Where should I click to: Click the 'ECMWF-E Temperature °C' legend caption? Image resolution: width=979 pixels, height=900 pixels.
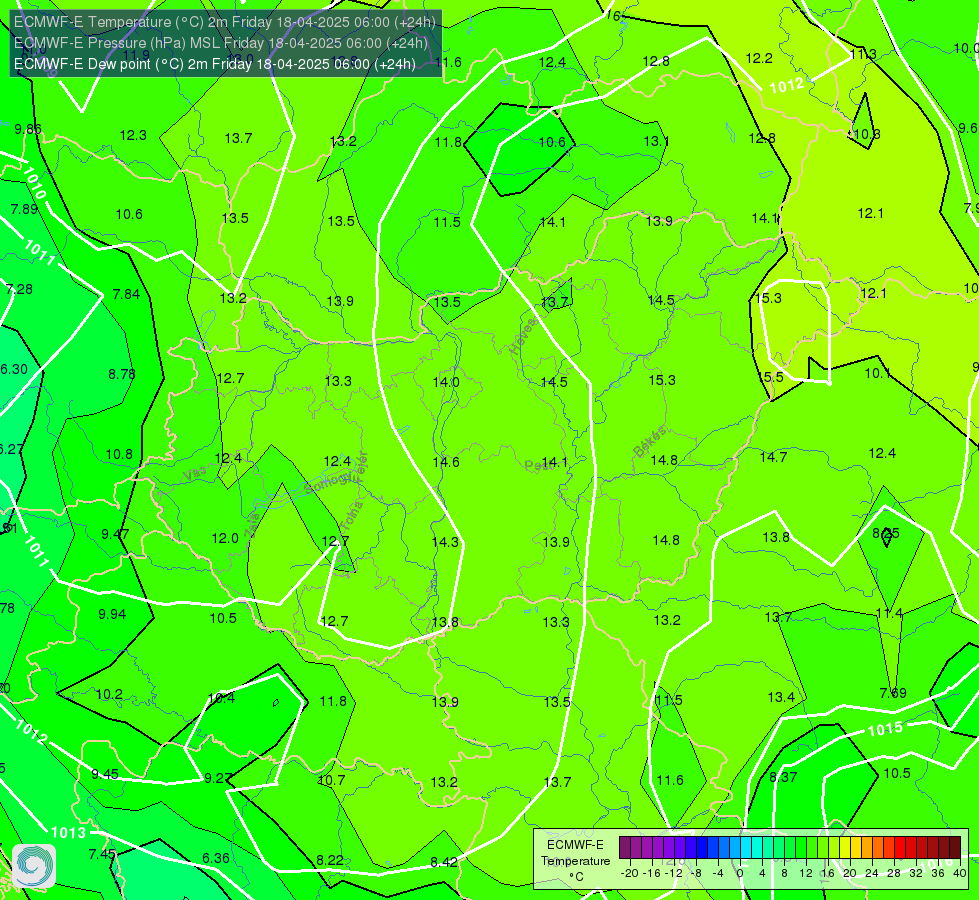575,861
